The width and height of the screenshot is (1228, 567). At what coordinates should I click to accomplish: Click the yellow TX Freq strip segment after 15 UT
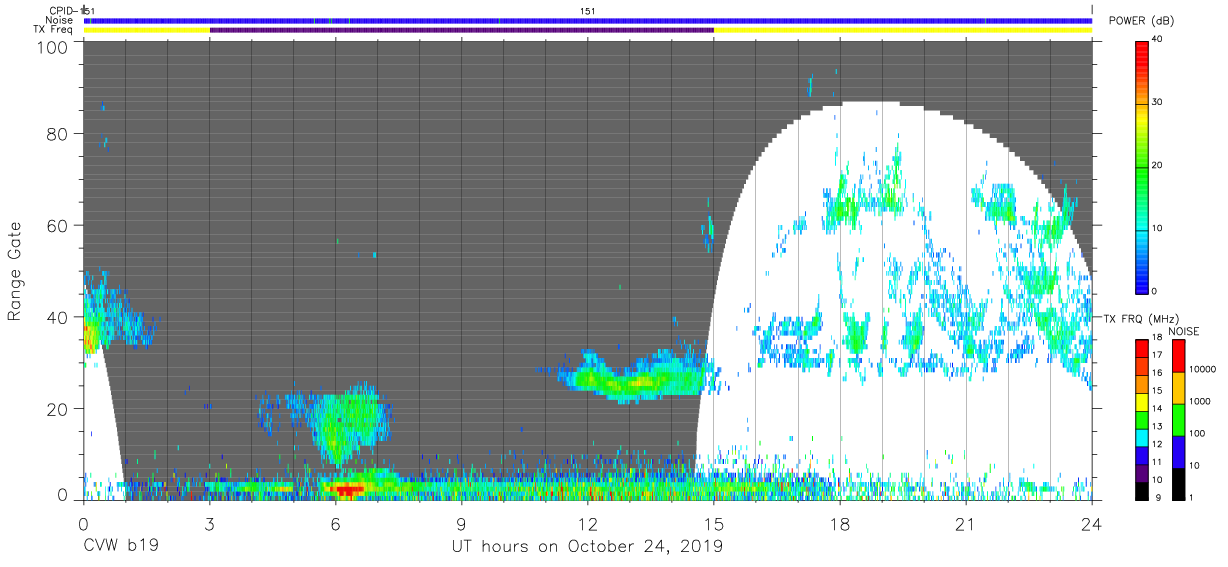(903, 30)
